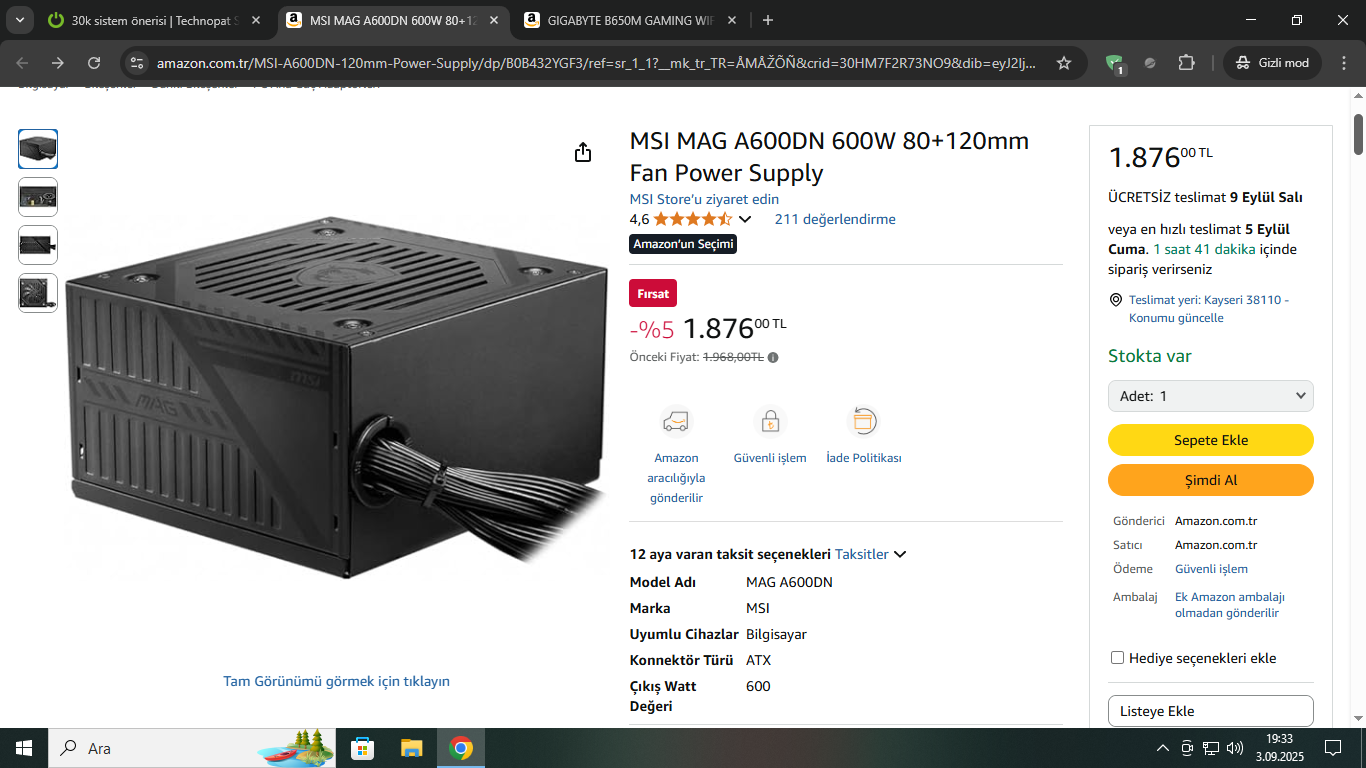Open the Adet quantity dropdown

coord(1211,396)
